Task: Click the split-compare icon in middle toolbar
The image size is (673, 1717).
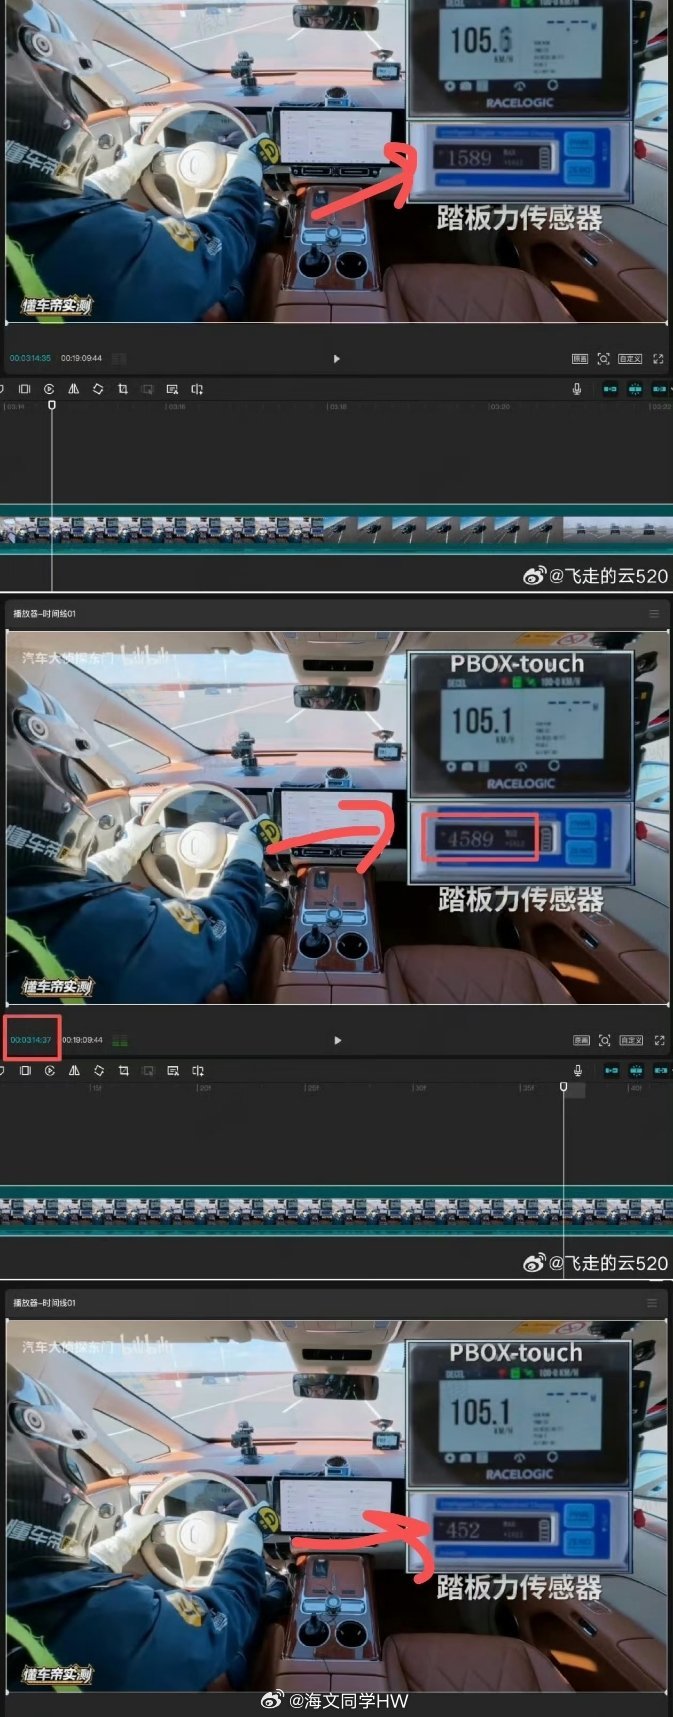Action: (x=198, y=1071)
